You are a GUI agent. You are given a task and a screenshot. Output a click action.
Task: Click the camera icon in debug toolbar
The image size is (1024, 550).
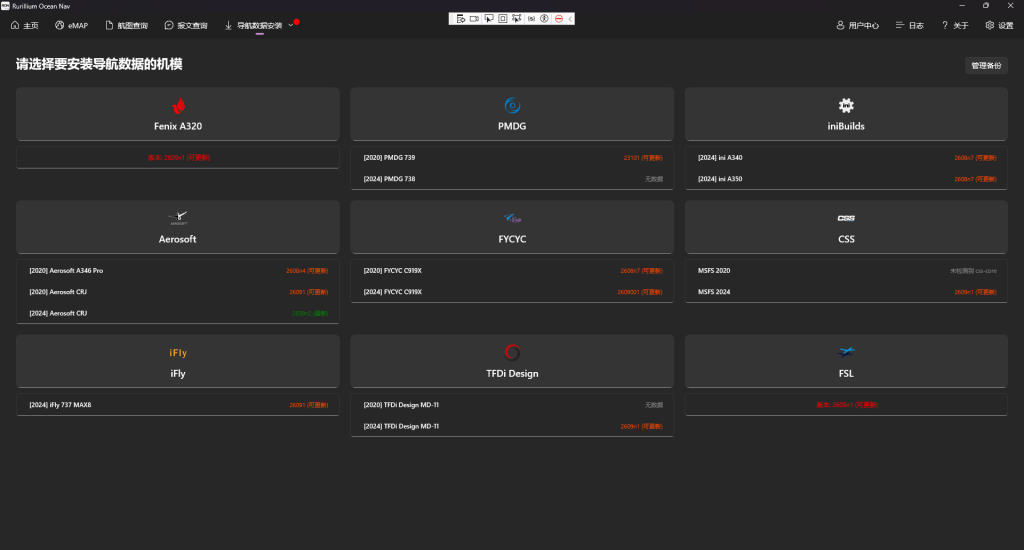(x=474, y=19)
